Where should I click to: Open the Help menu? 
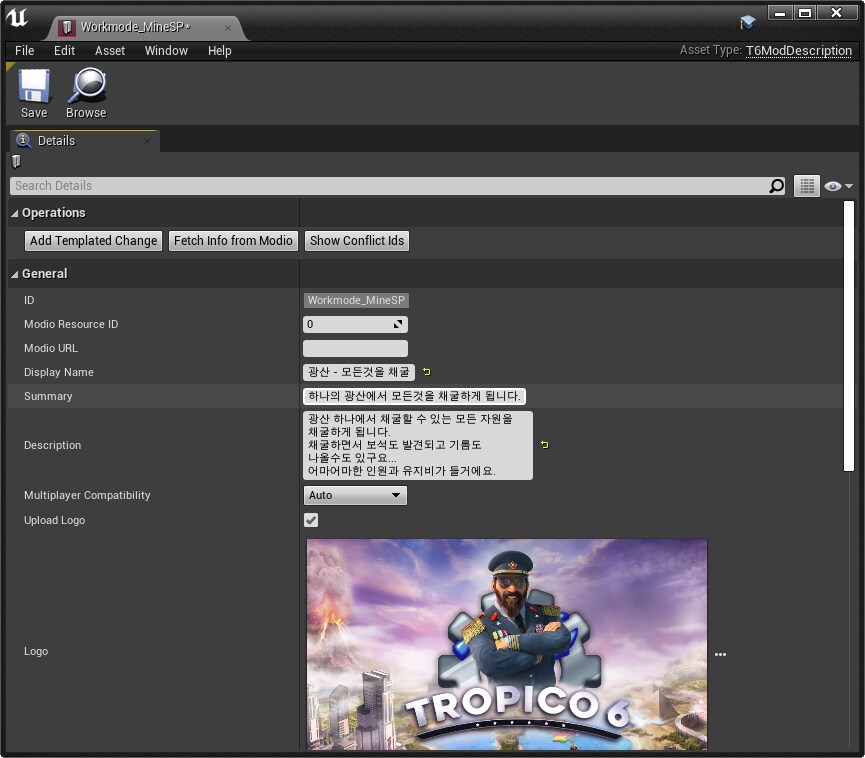coord(220,51)
